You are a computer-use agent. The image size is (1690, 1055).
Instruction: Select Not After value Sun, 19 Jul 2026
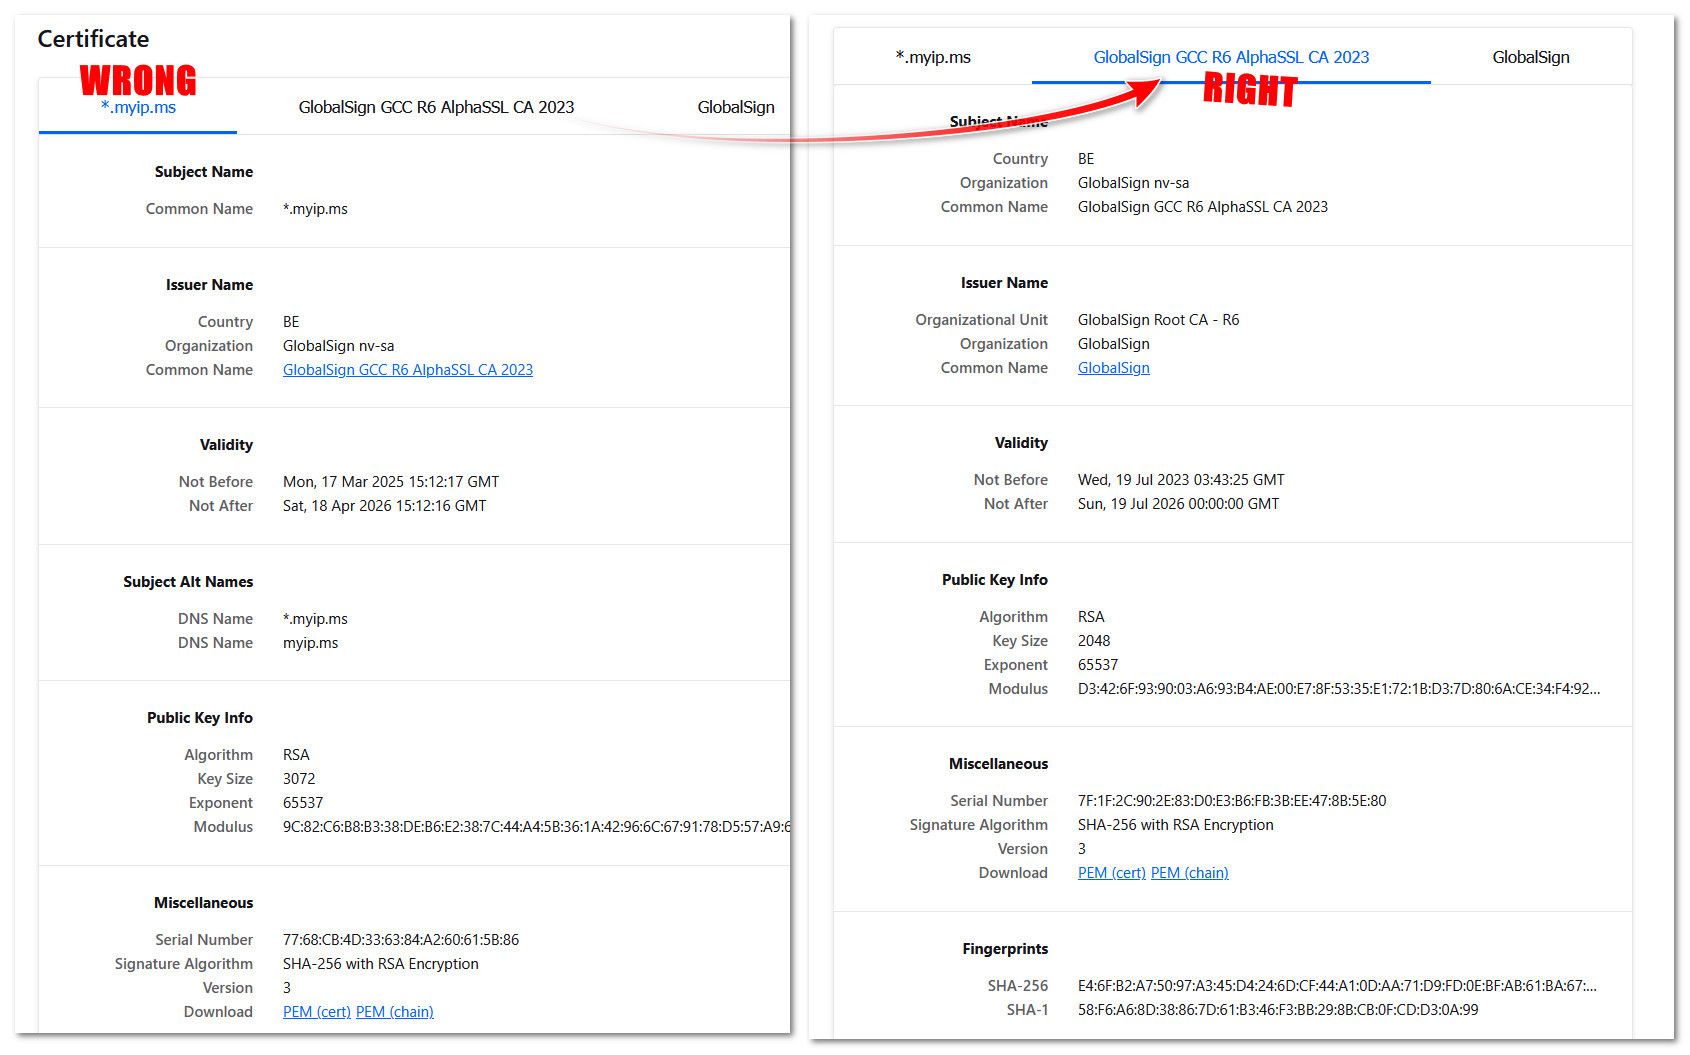click(1179, 504)
